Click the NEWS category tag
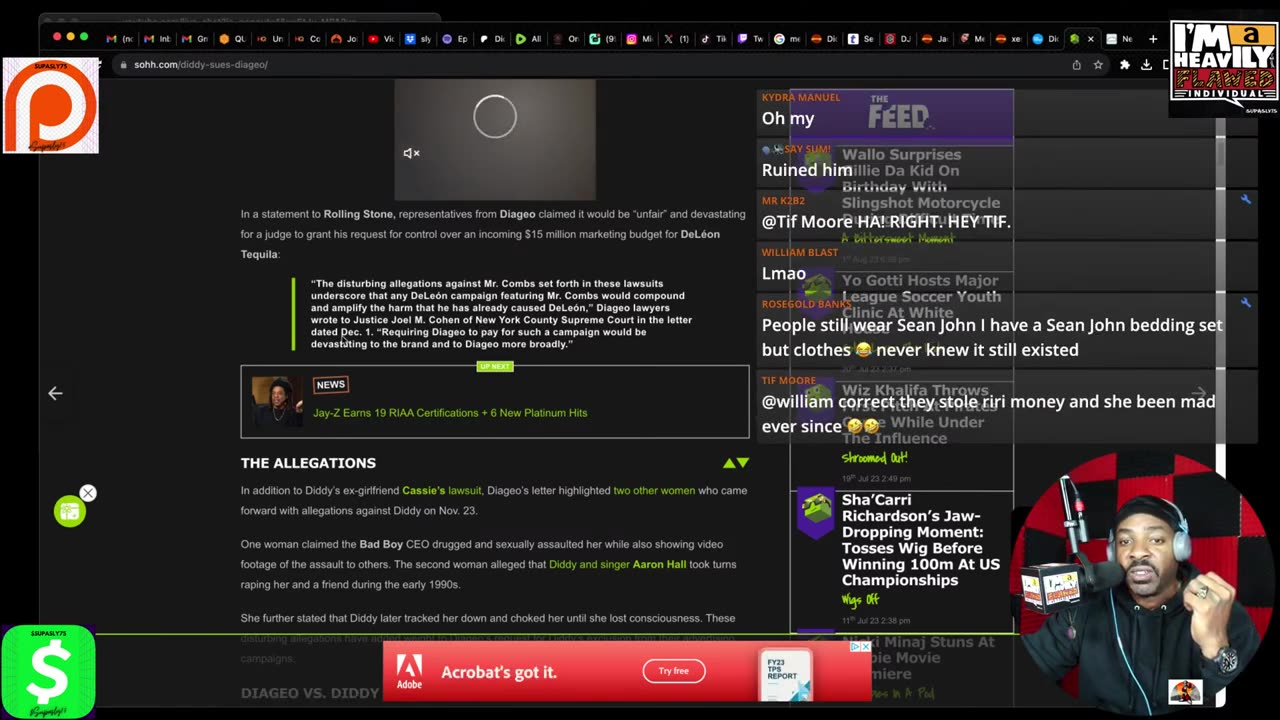Image resolution: width=1280 pixels, height=720 pixels. pos(330,384)
